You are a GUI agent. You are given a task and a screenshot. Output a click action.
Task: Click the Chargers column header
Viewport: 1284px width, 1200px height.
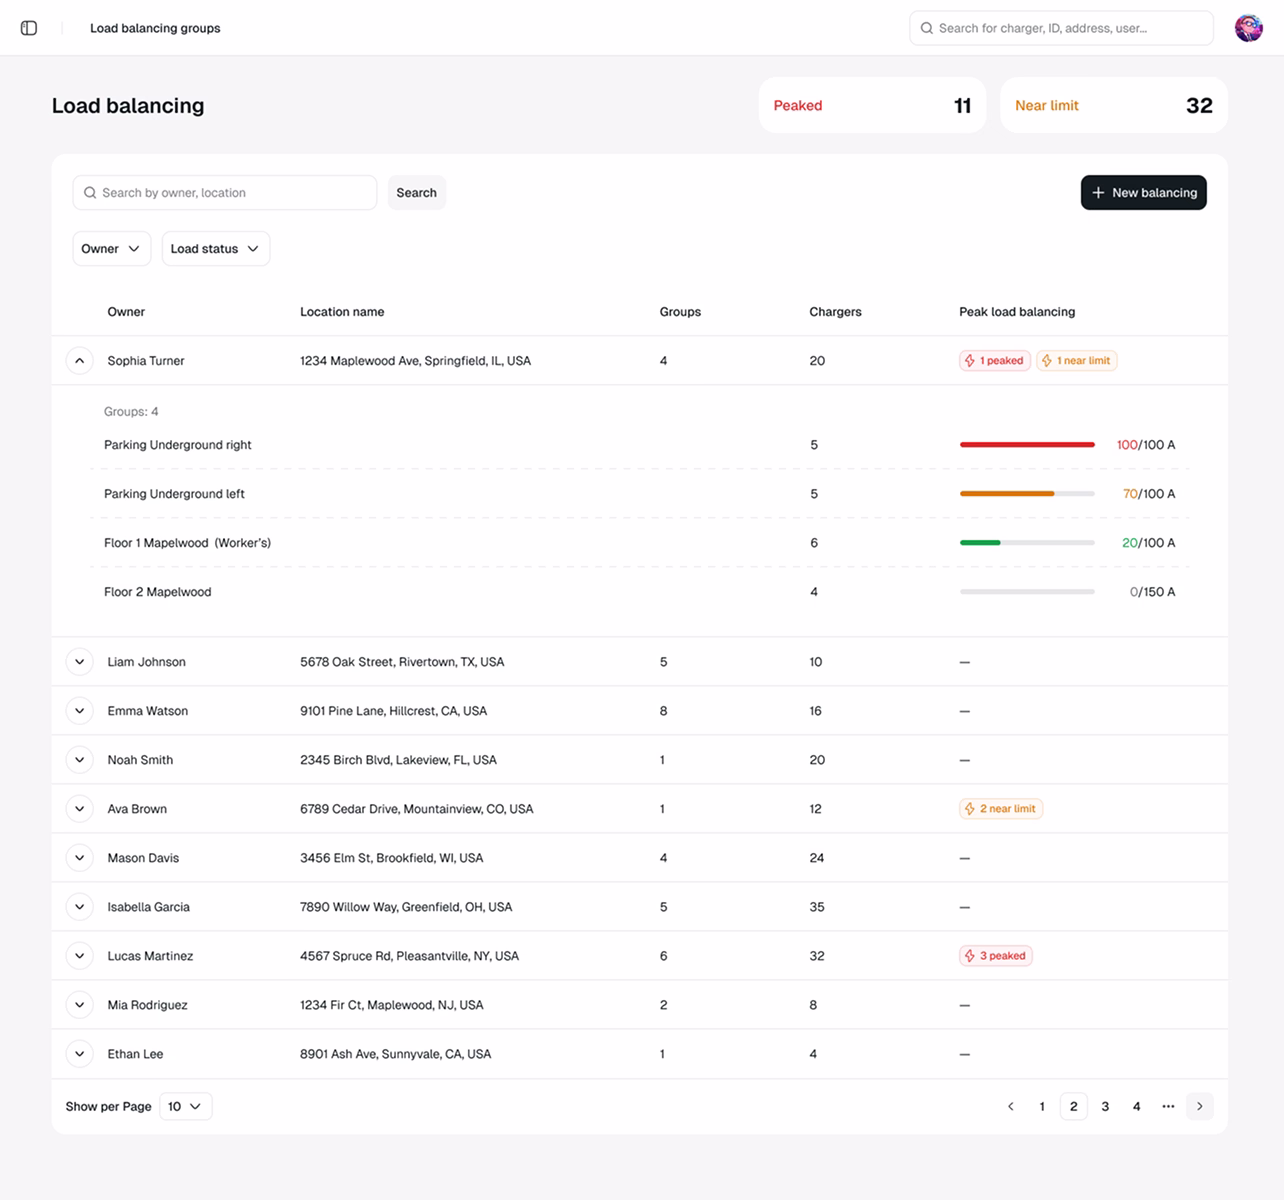[835, 312]
